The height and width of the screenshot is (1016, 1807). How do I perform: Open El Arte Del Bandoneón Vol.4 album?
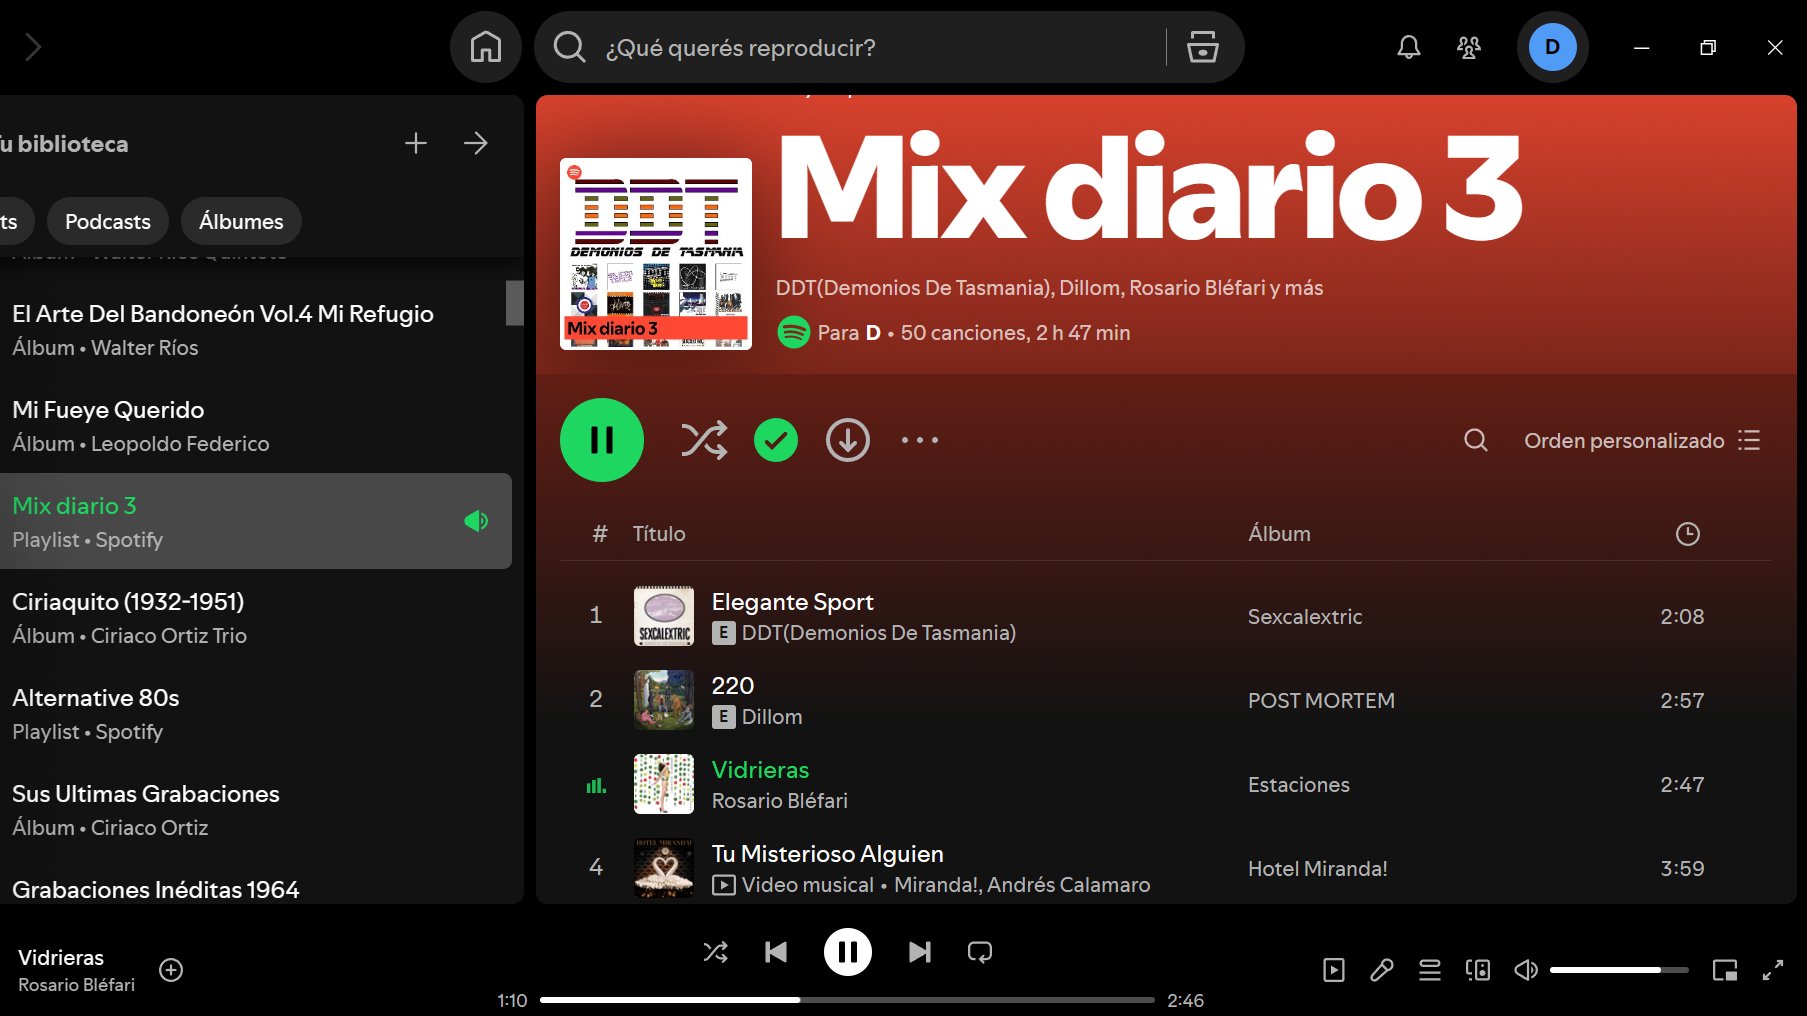(x=256, y=330)
